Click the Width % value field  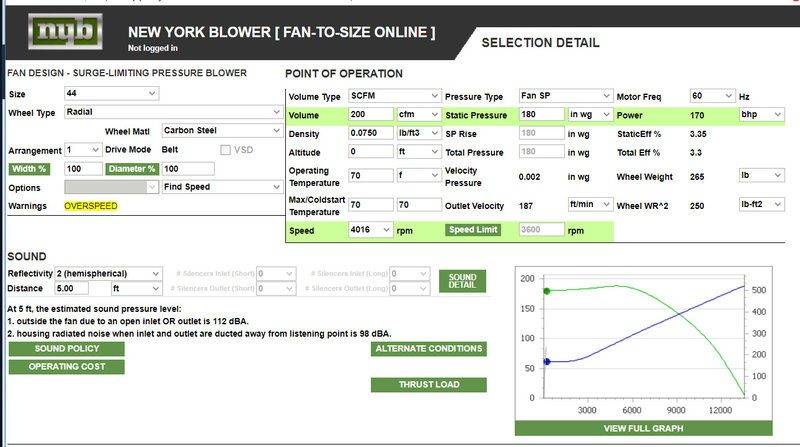(83, 169)
